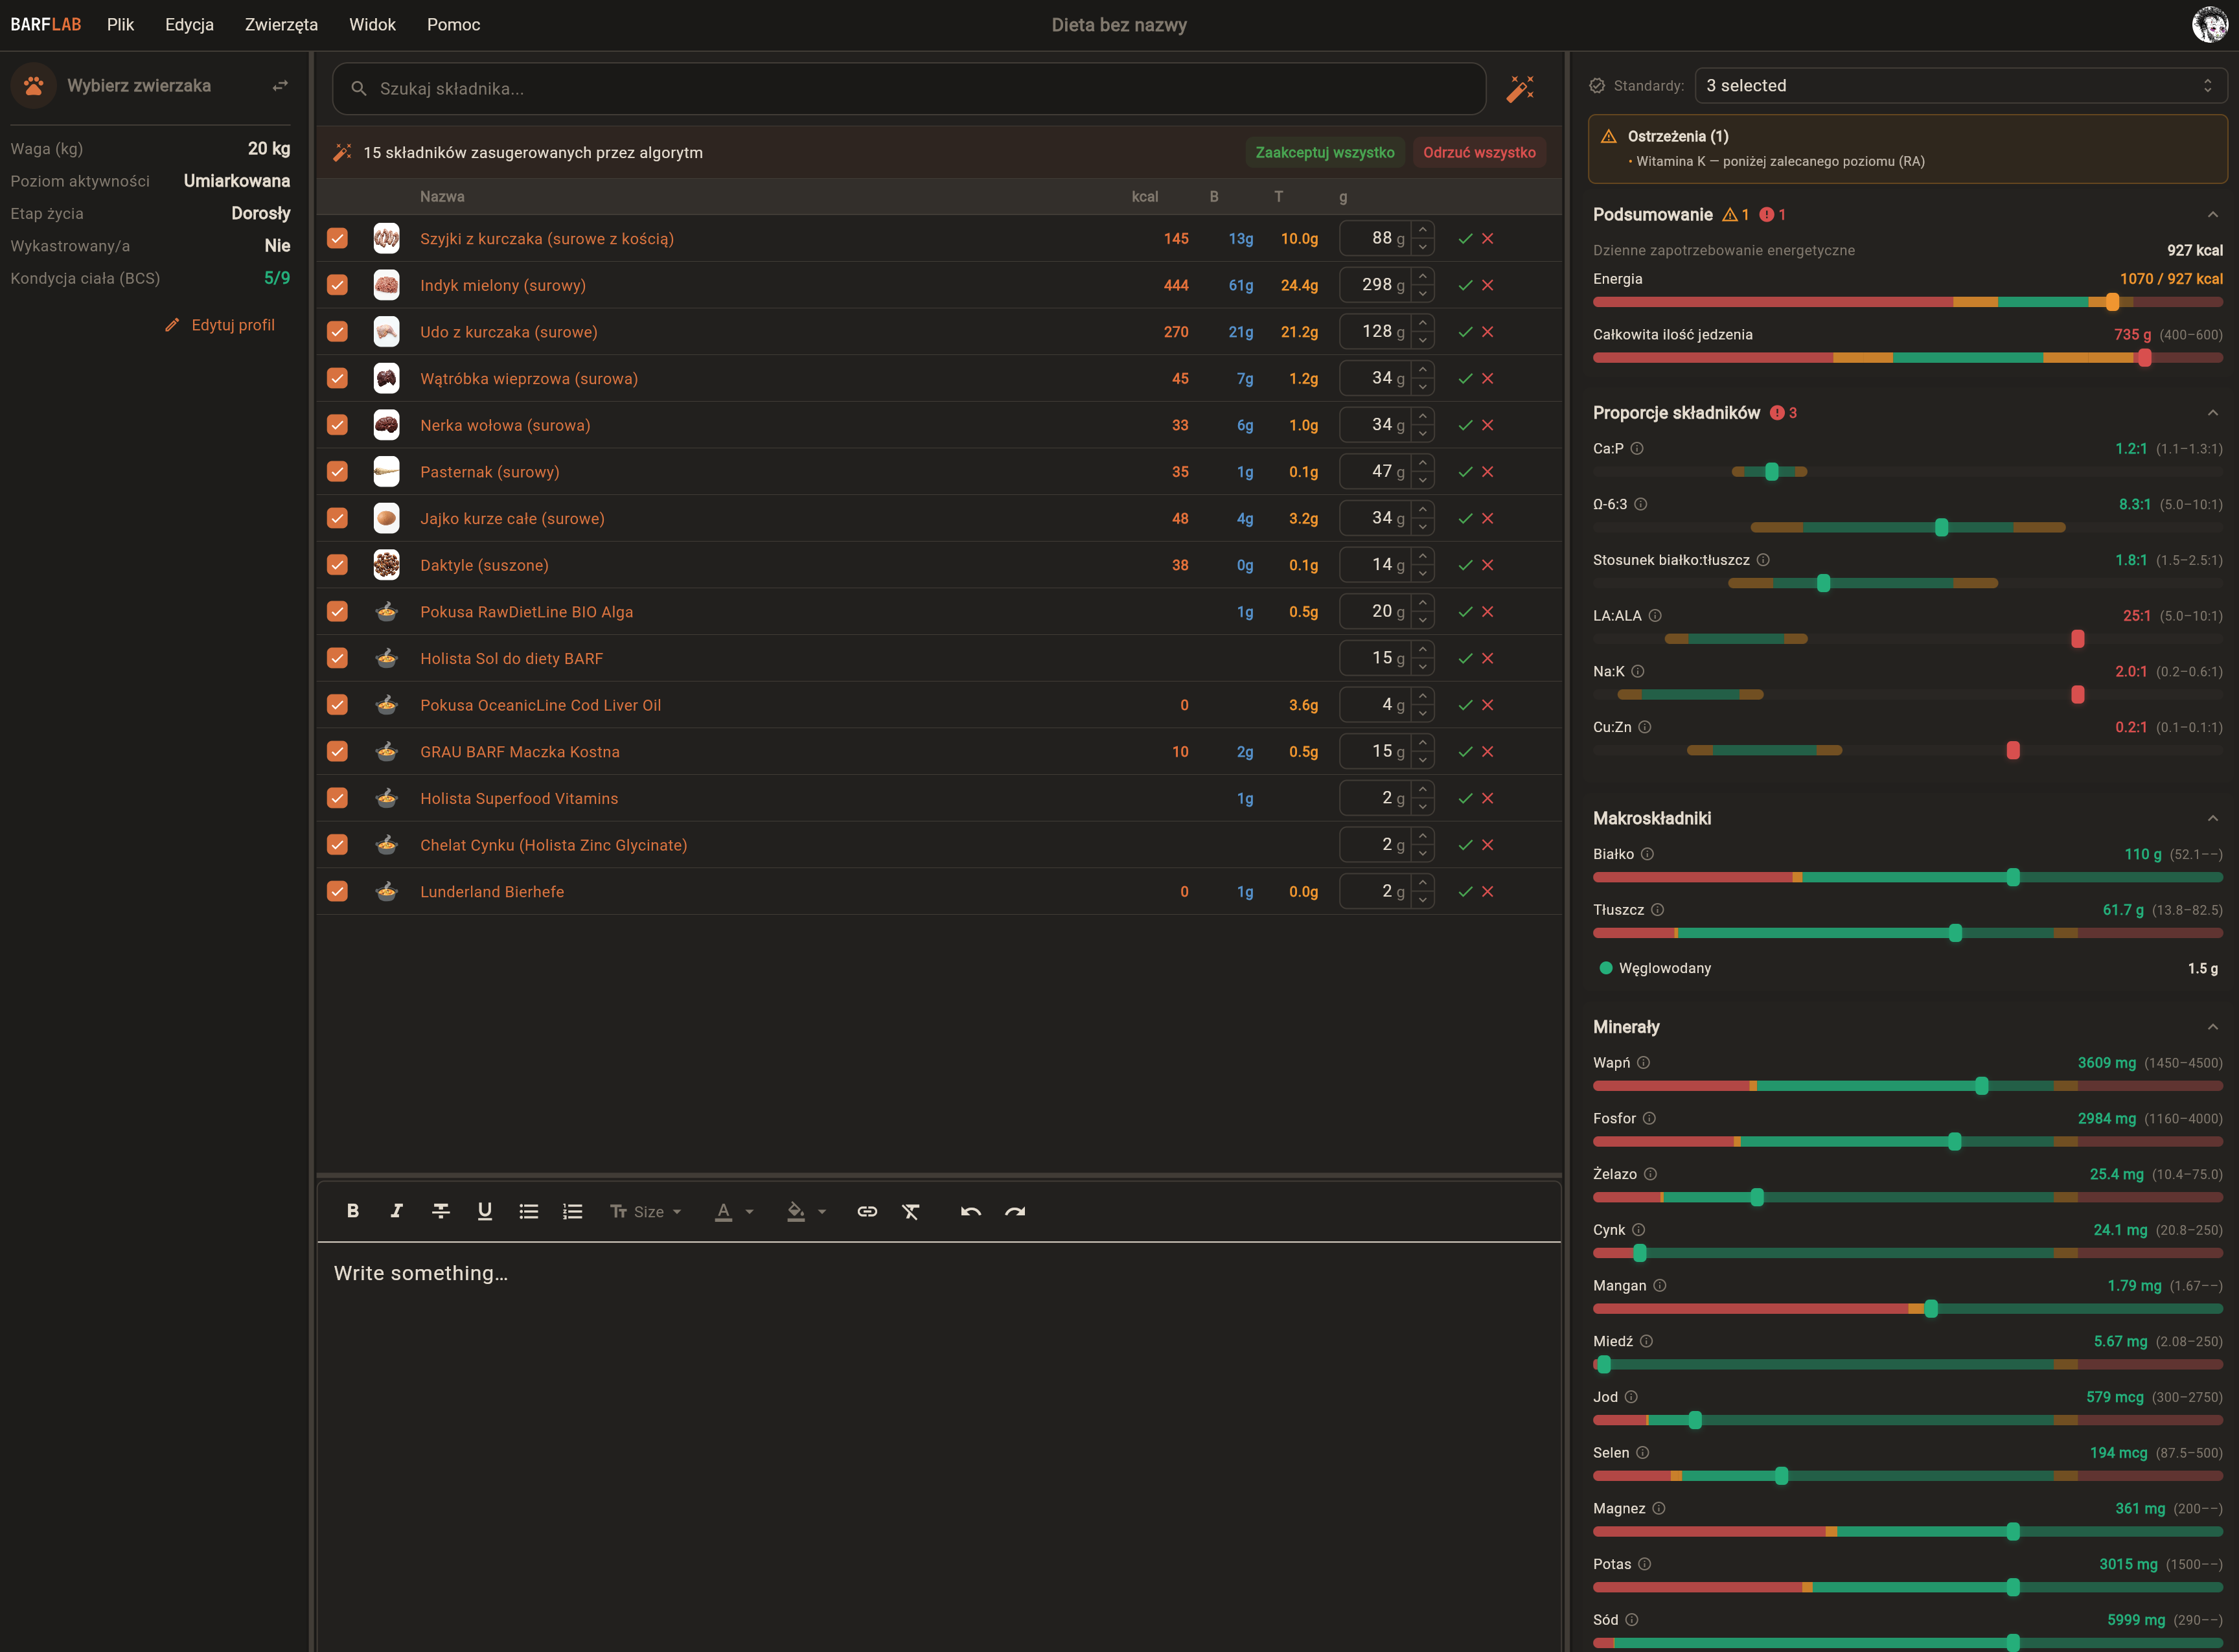Insert a link in the notes editor
This screenshot has height=1652, width=2239.
click(x=866, y=1211)
